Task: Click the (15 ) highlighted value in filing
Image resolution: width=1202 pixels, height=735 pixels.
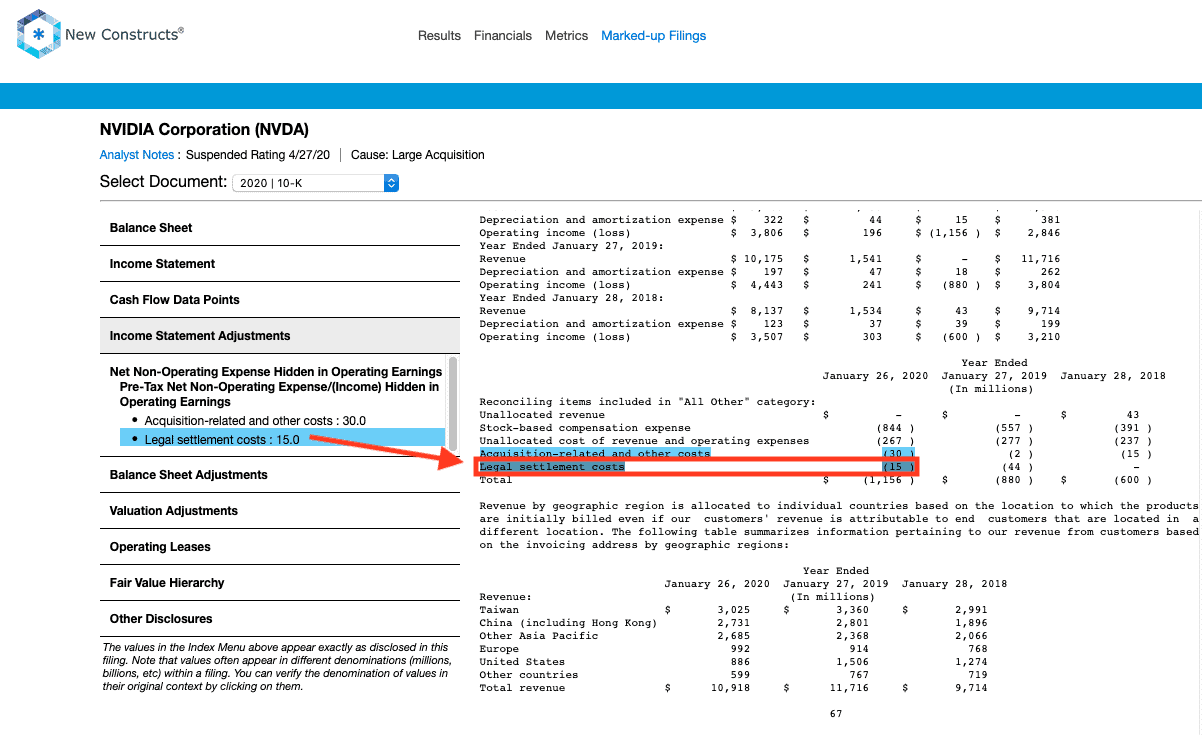Action: tap(898, 467)
